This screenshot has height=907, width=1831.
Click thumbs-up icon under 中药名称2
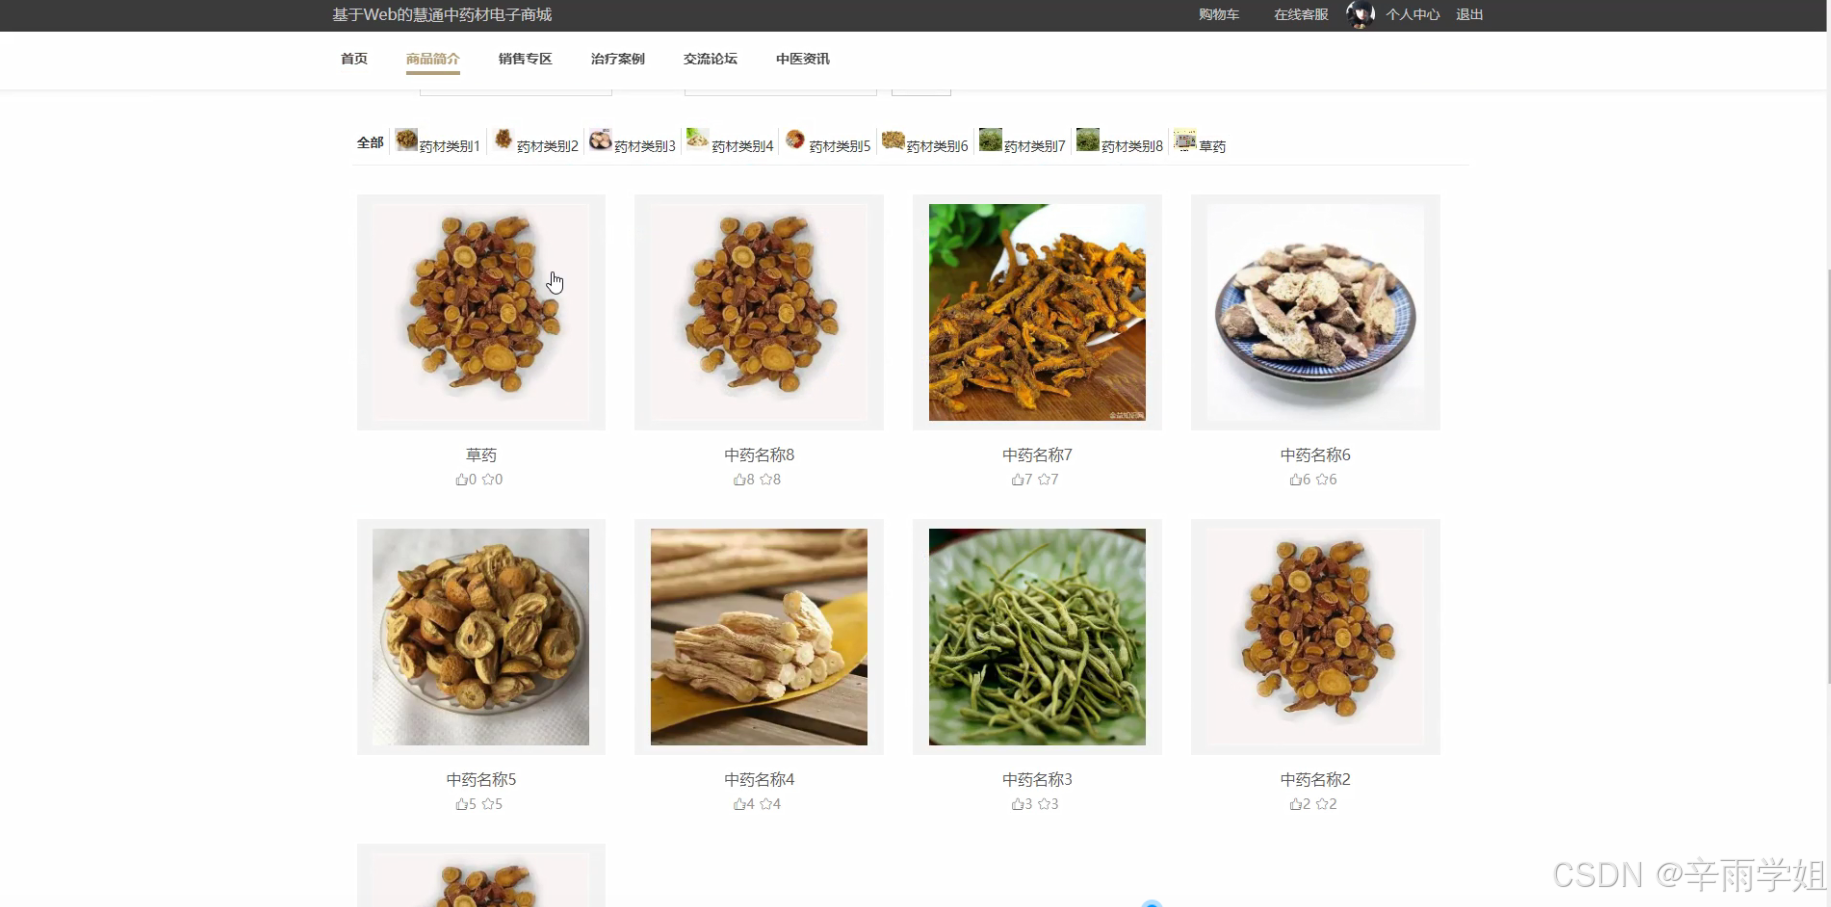pos(1295,804)
